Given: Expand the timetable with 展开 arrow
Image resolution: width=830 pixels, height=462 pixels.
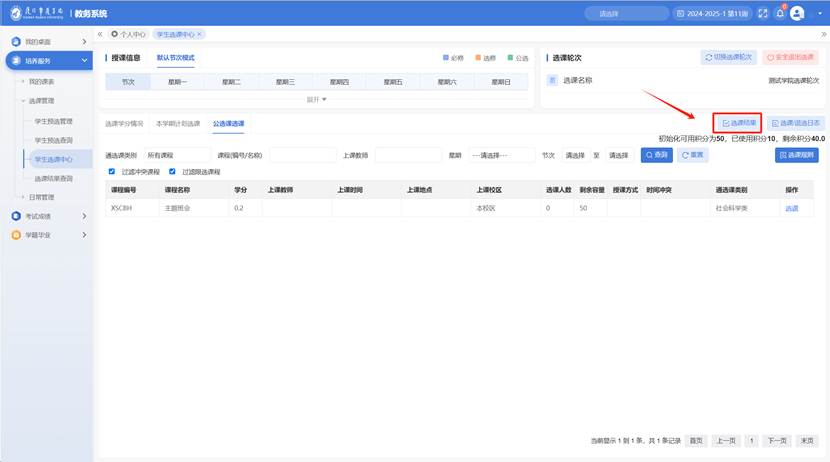Looking at the screenshot, I should click(316, 99).
